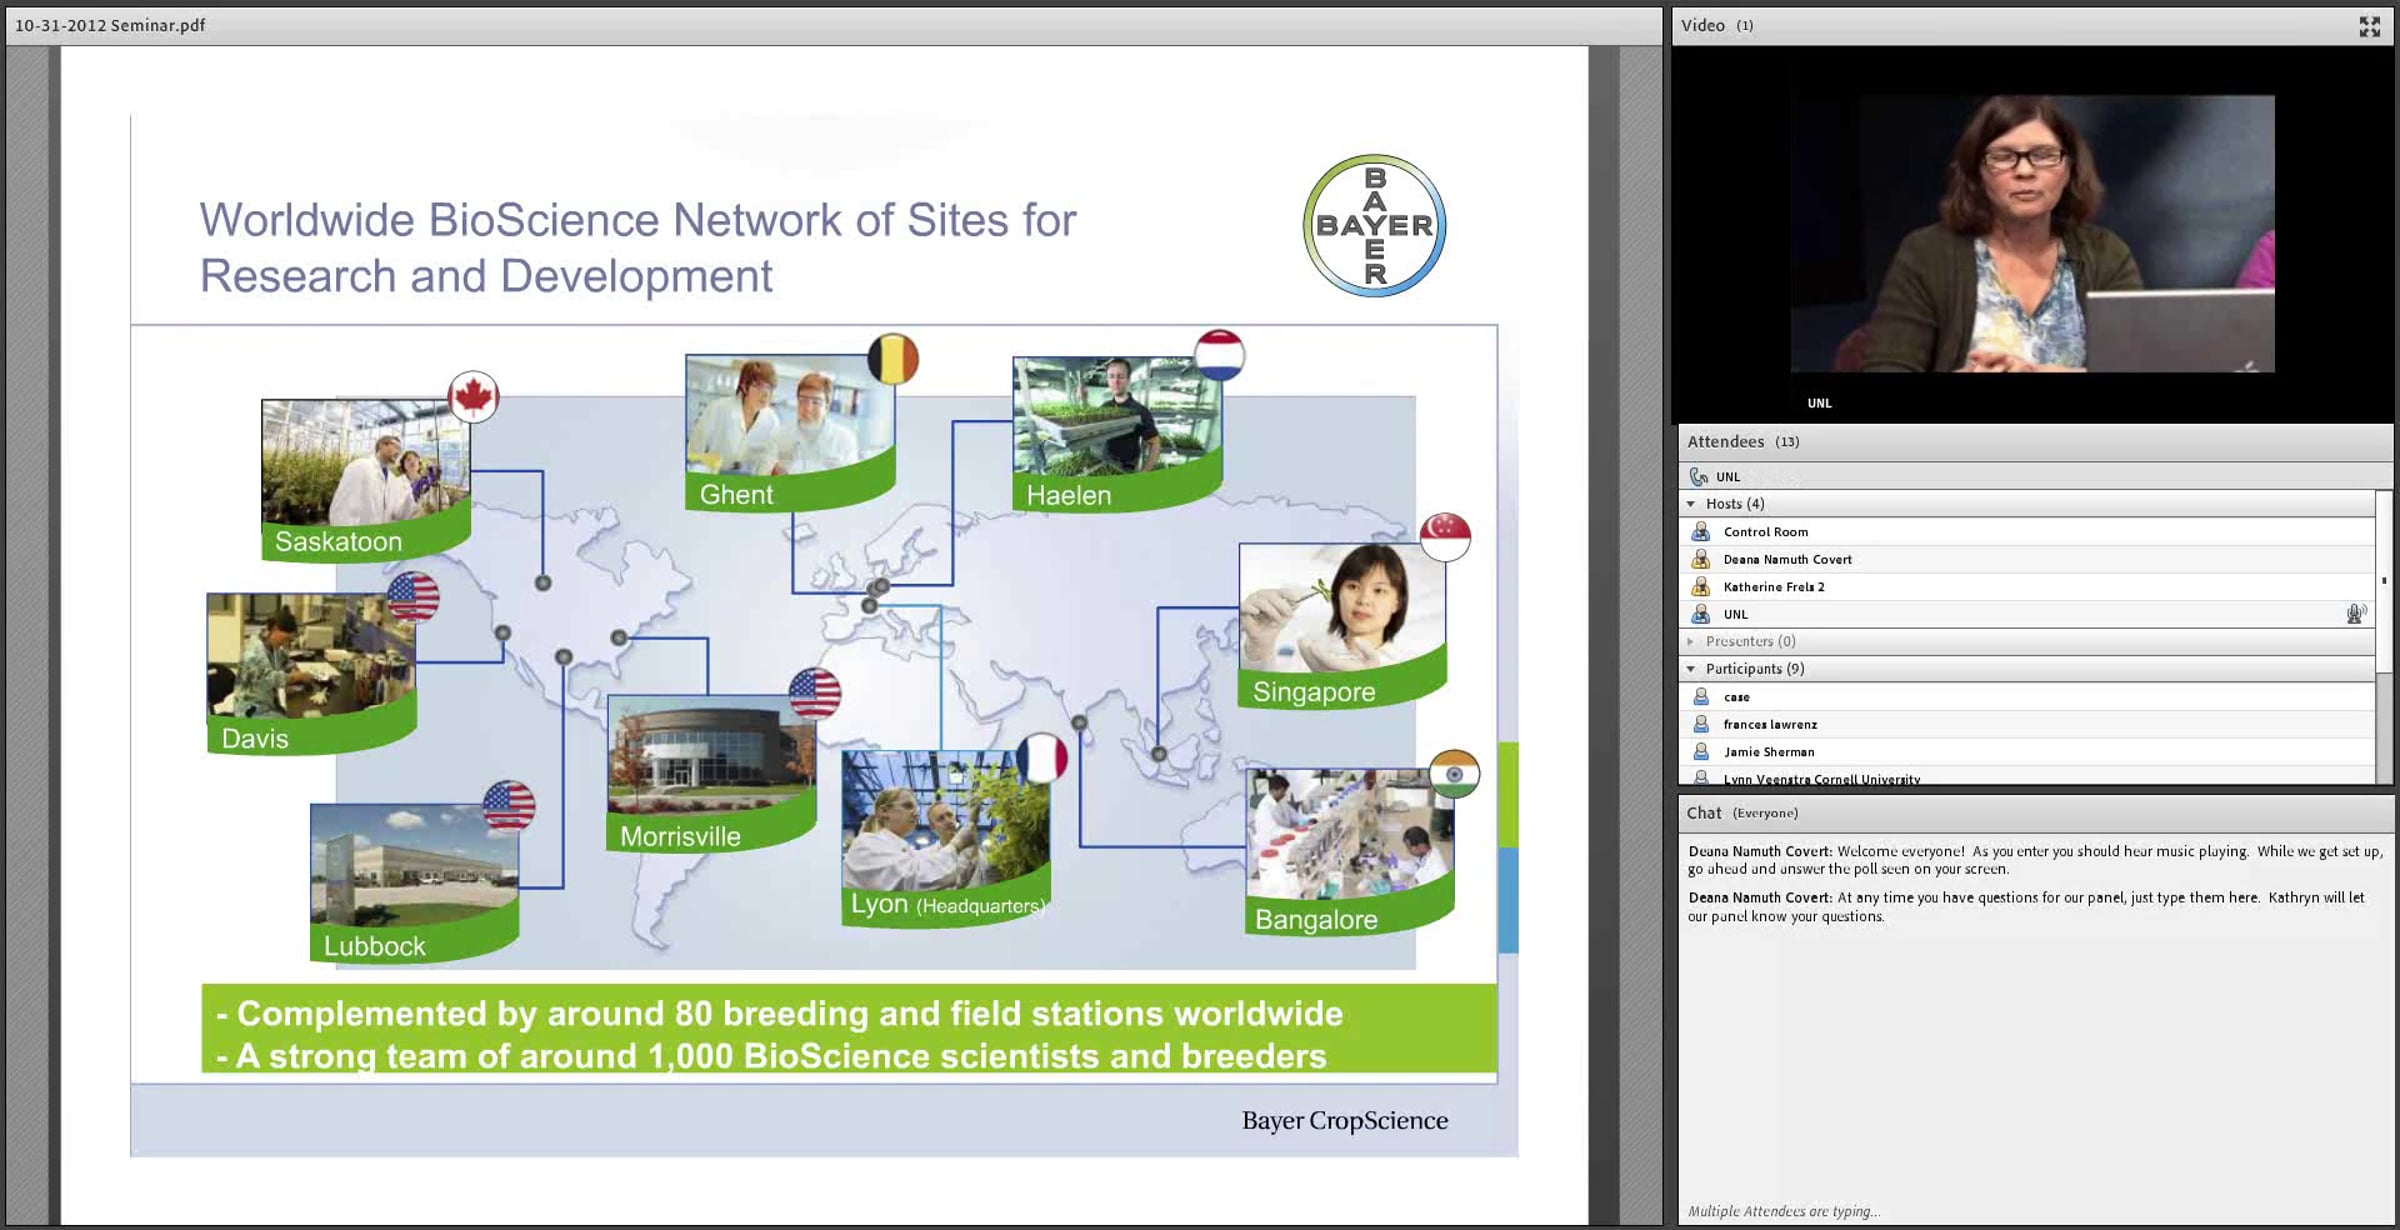Screen dimensions: 2400x1230
Task: Click Katherine Frels 2's host avatar icon
Action: pos(1700,587)
